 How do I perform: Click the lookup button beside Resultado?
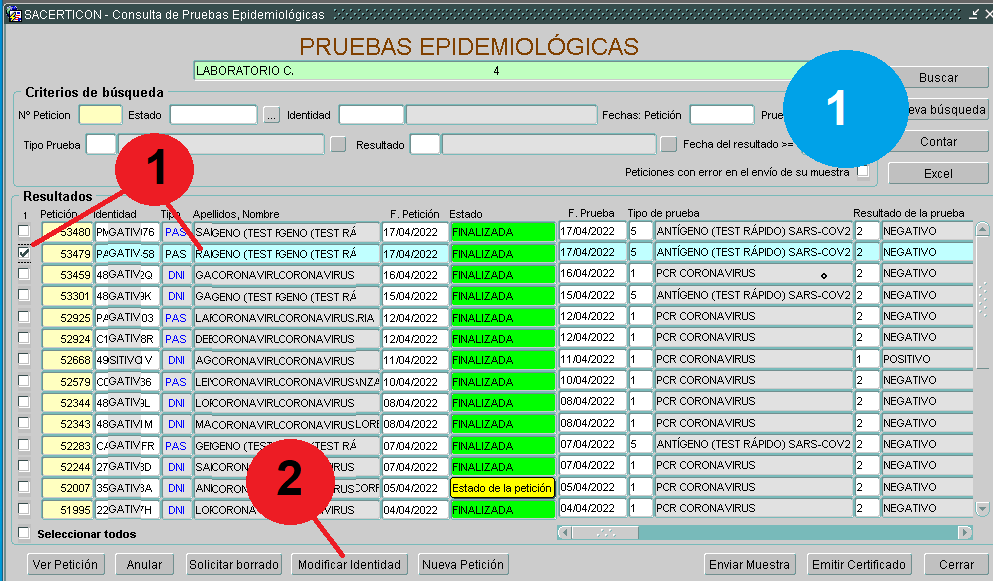click(668, 145)
